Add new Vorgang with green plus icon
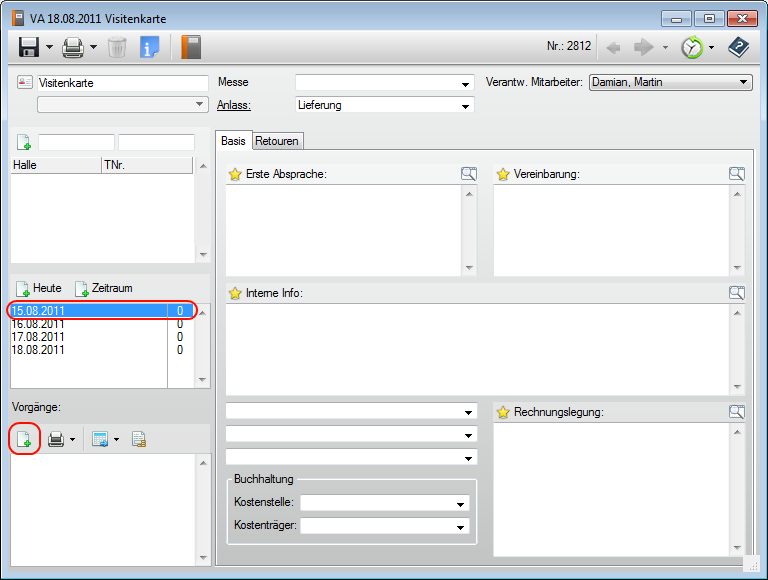 tap(24, 439)
